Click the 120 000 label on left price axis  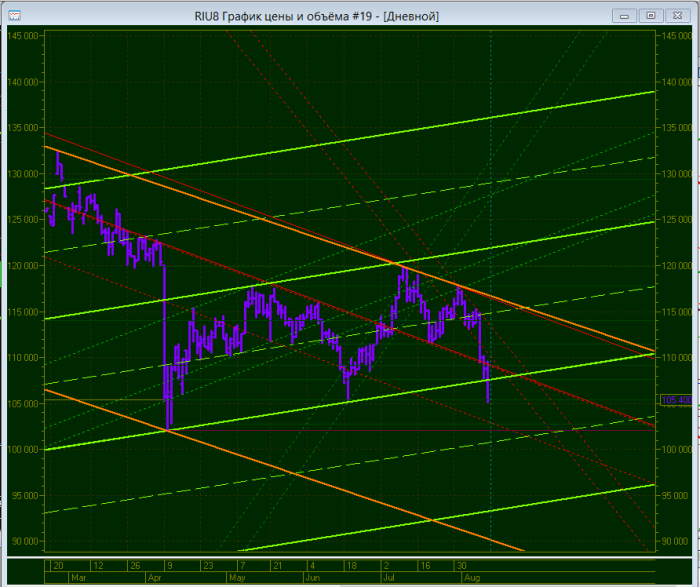pyautogui.click(x=23, y=266)
